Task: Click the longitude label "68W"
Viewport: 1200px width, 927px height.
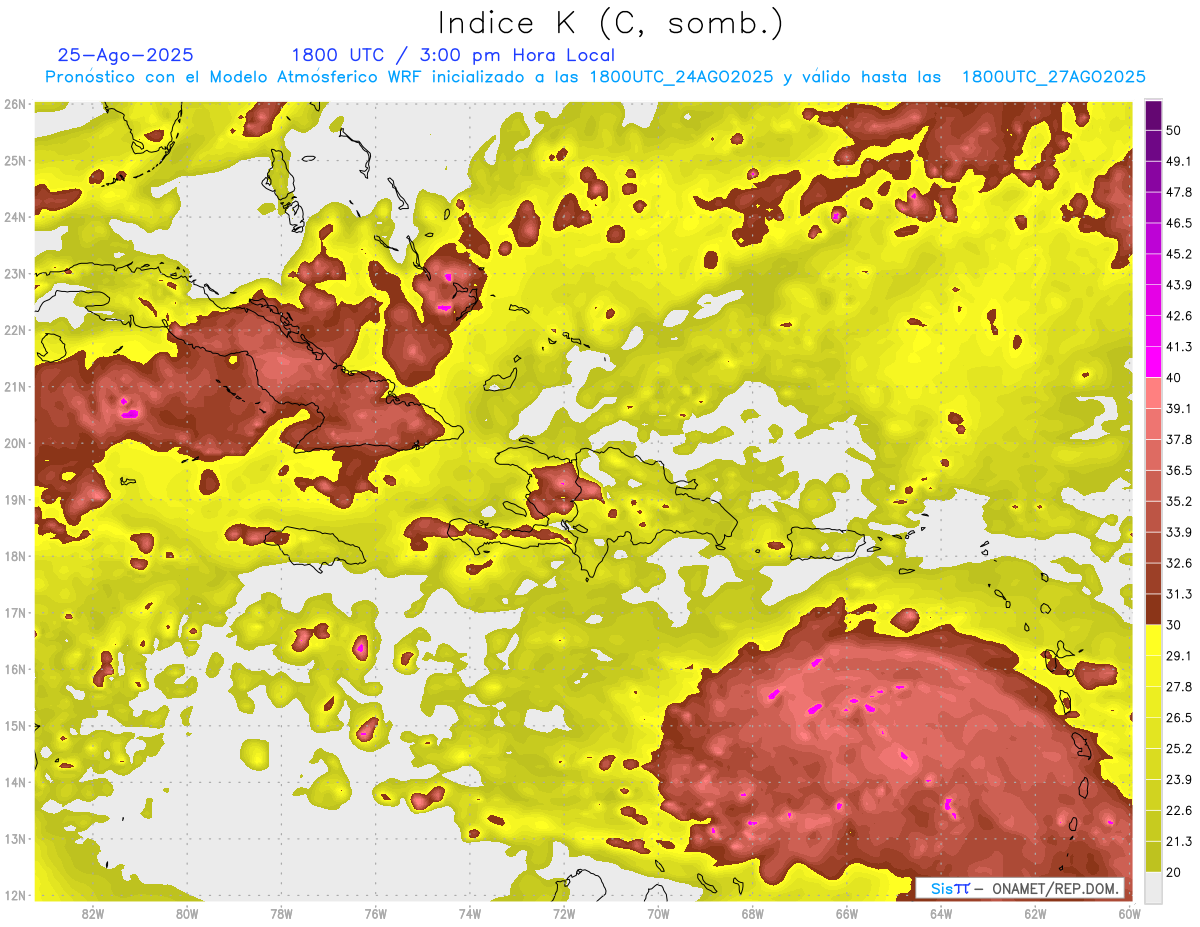Action: tap(752, 914)
